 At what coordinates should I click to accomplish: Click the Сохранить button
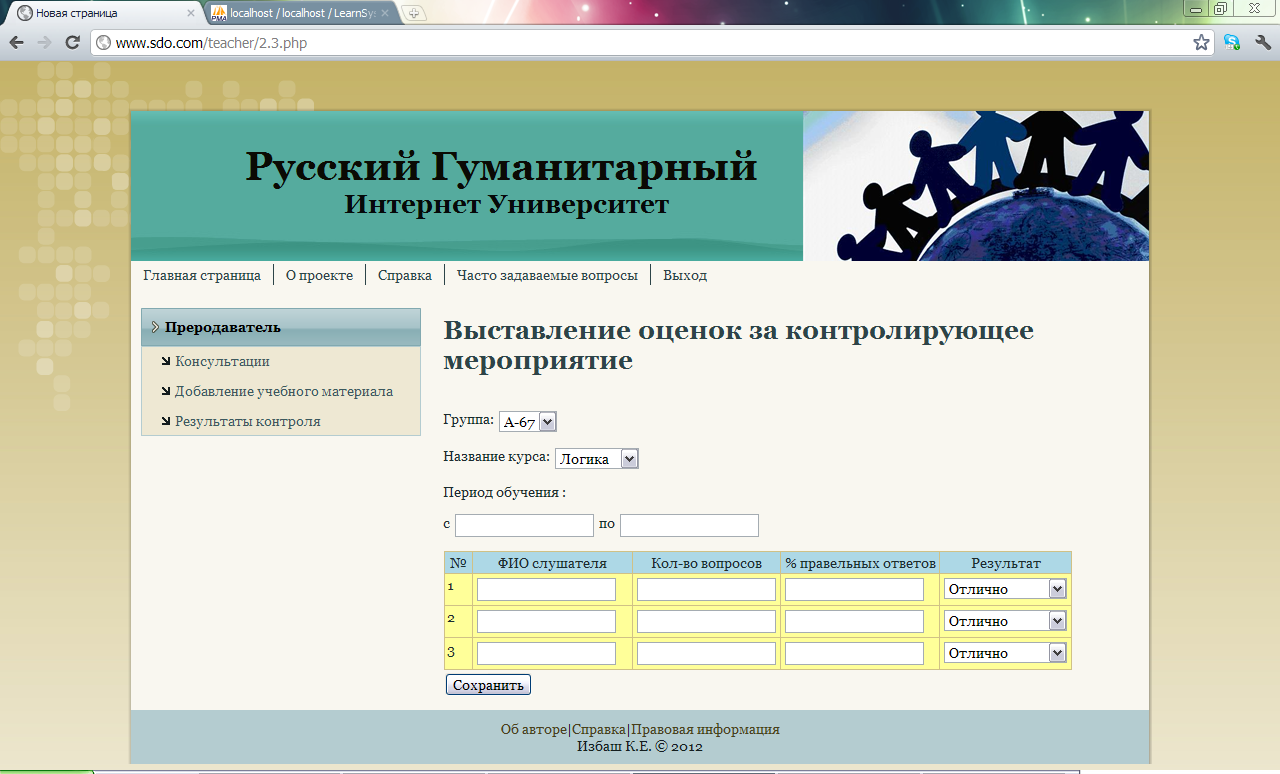pos(488,685)
